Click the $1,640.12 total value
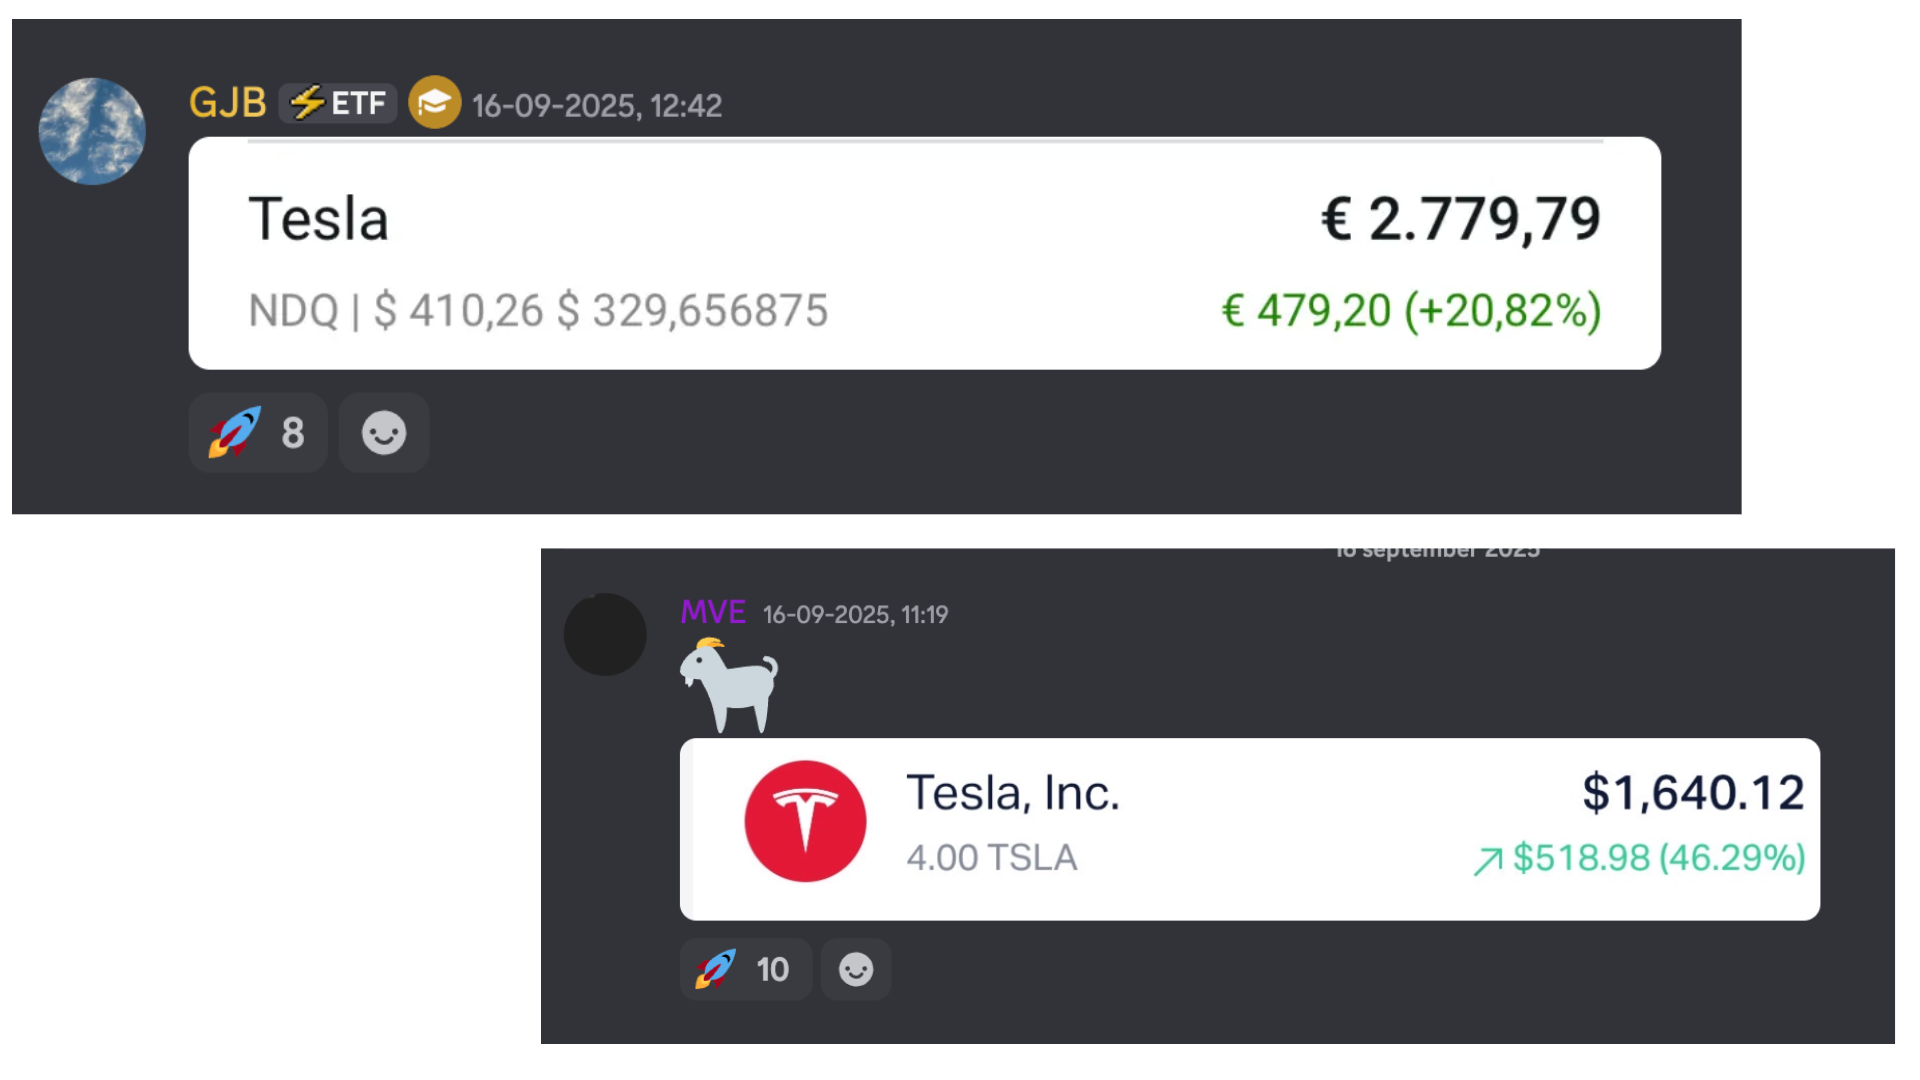This screenshot has width=1920, height=1080. coord(1692,793)
